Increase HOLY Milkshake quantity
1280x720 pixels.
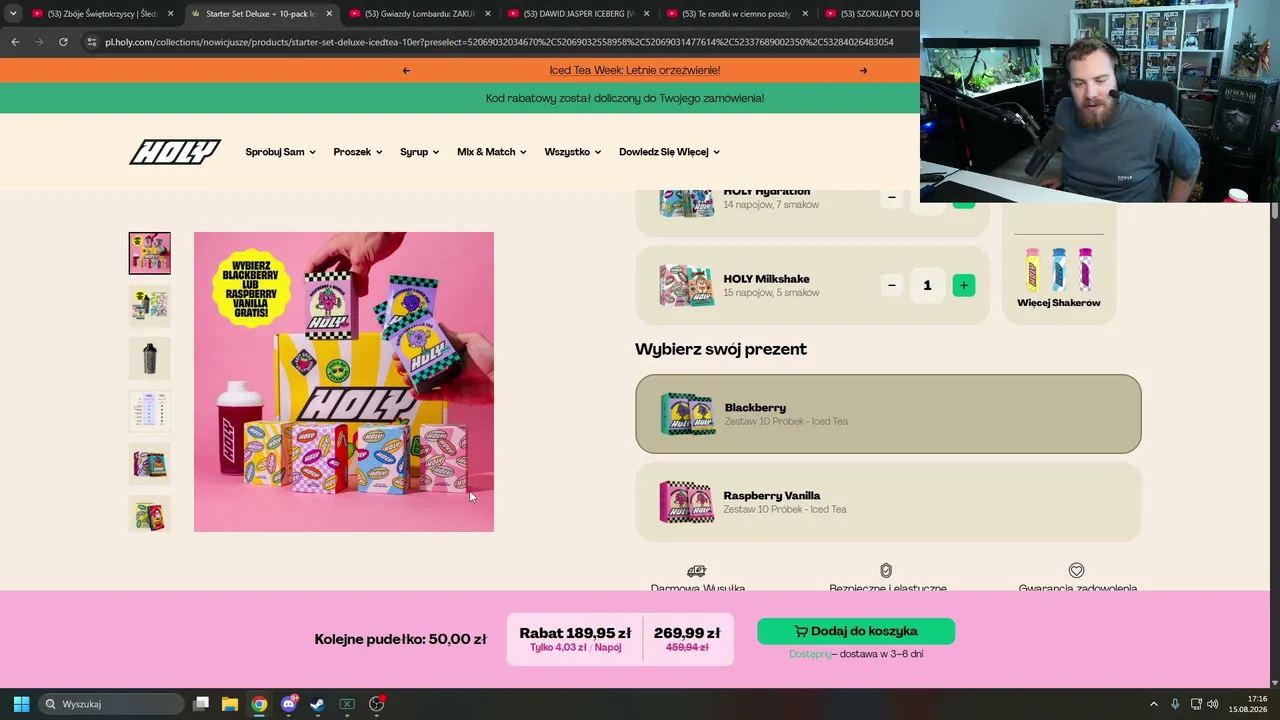coord(964,286)
